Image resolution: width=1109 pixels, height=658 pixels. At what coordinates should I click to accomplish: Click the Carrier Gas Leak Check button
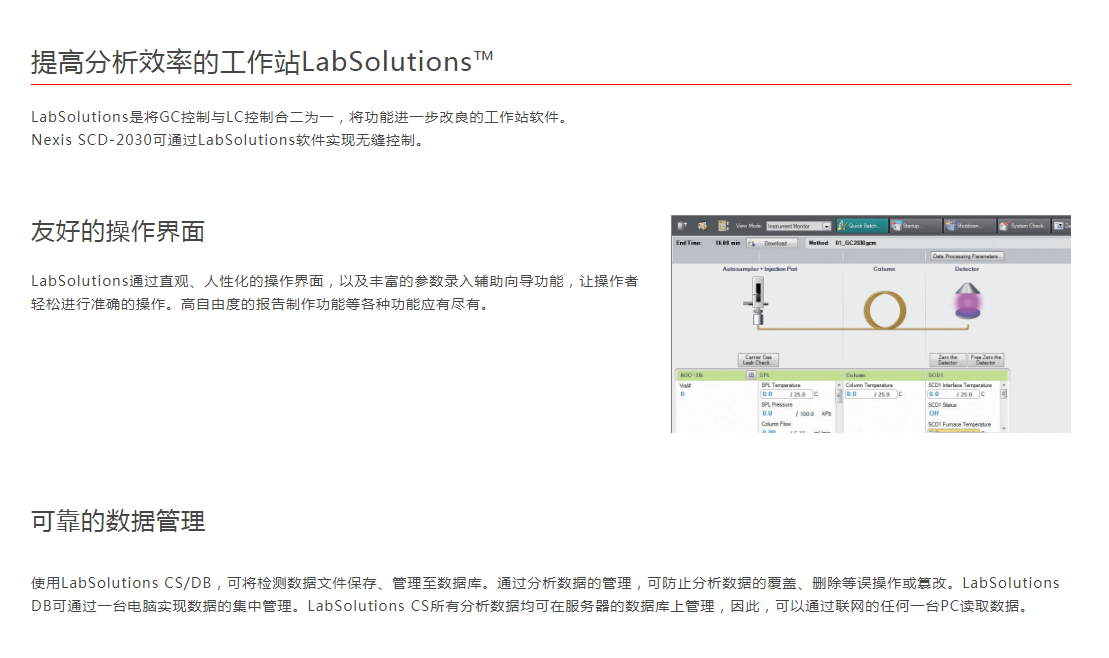[757, 359]
